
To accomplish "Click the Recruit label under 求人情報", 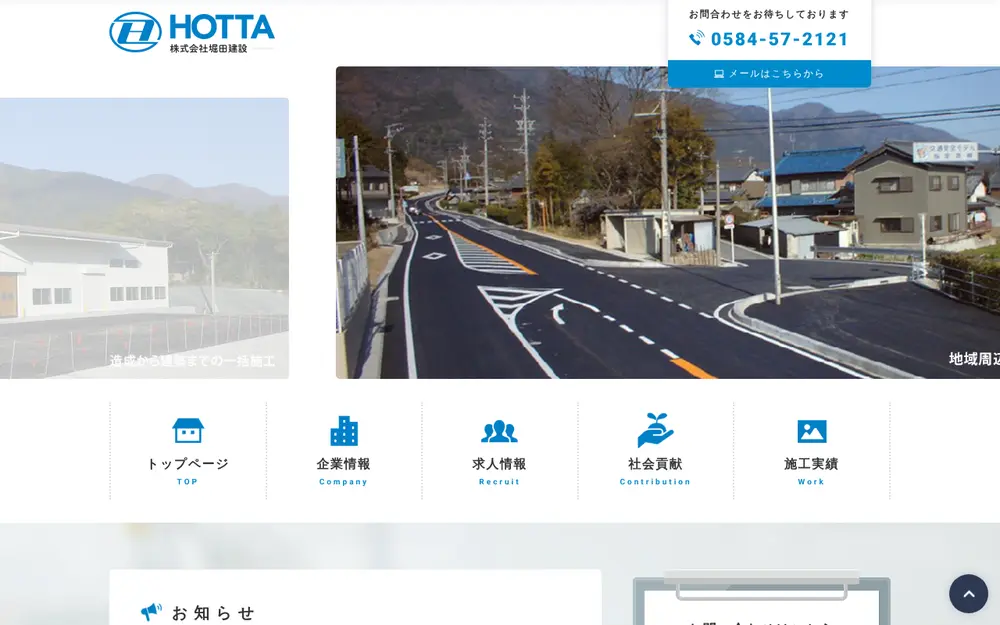I will coord(499,482).
